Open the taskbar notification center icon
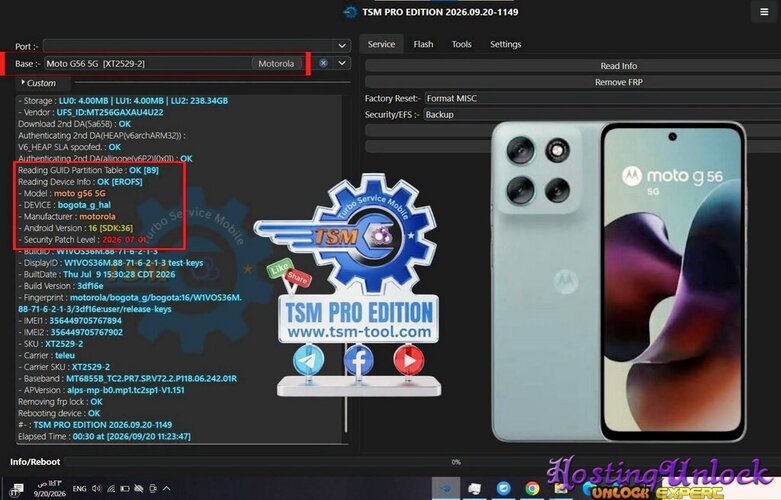The height and width of the screenshot is (500, 781). coord(17,489)
